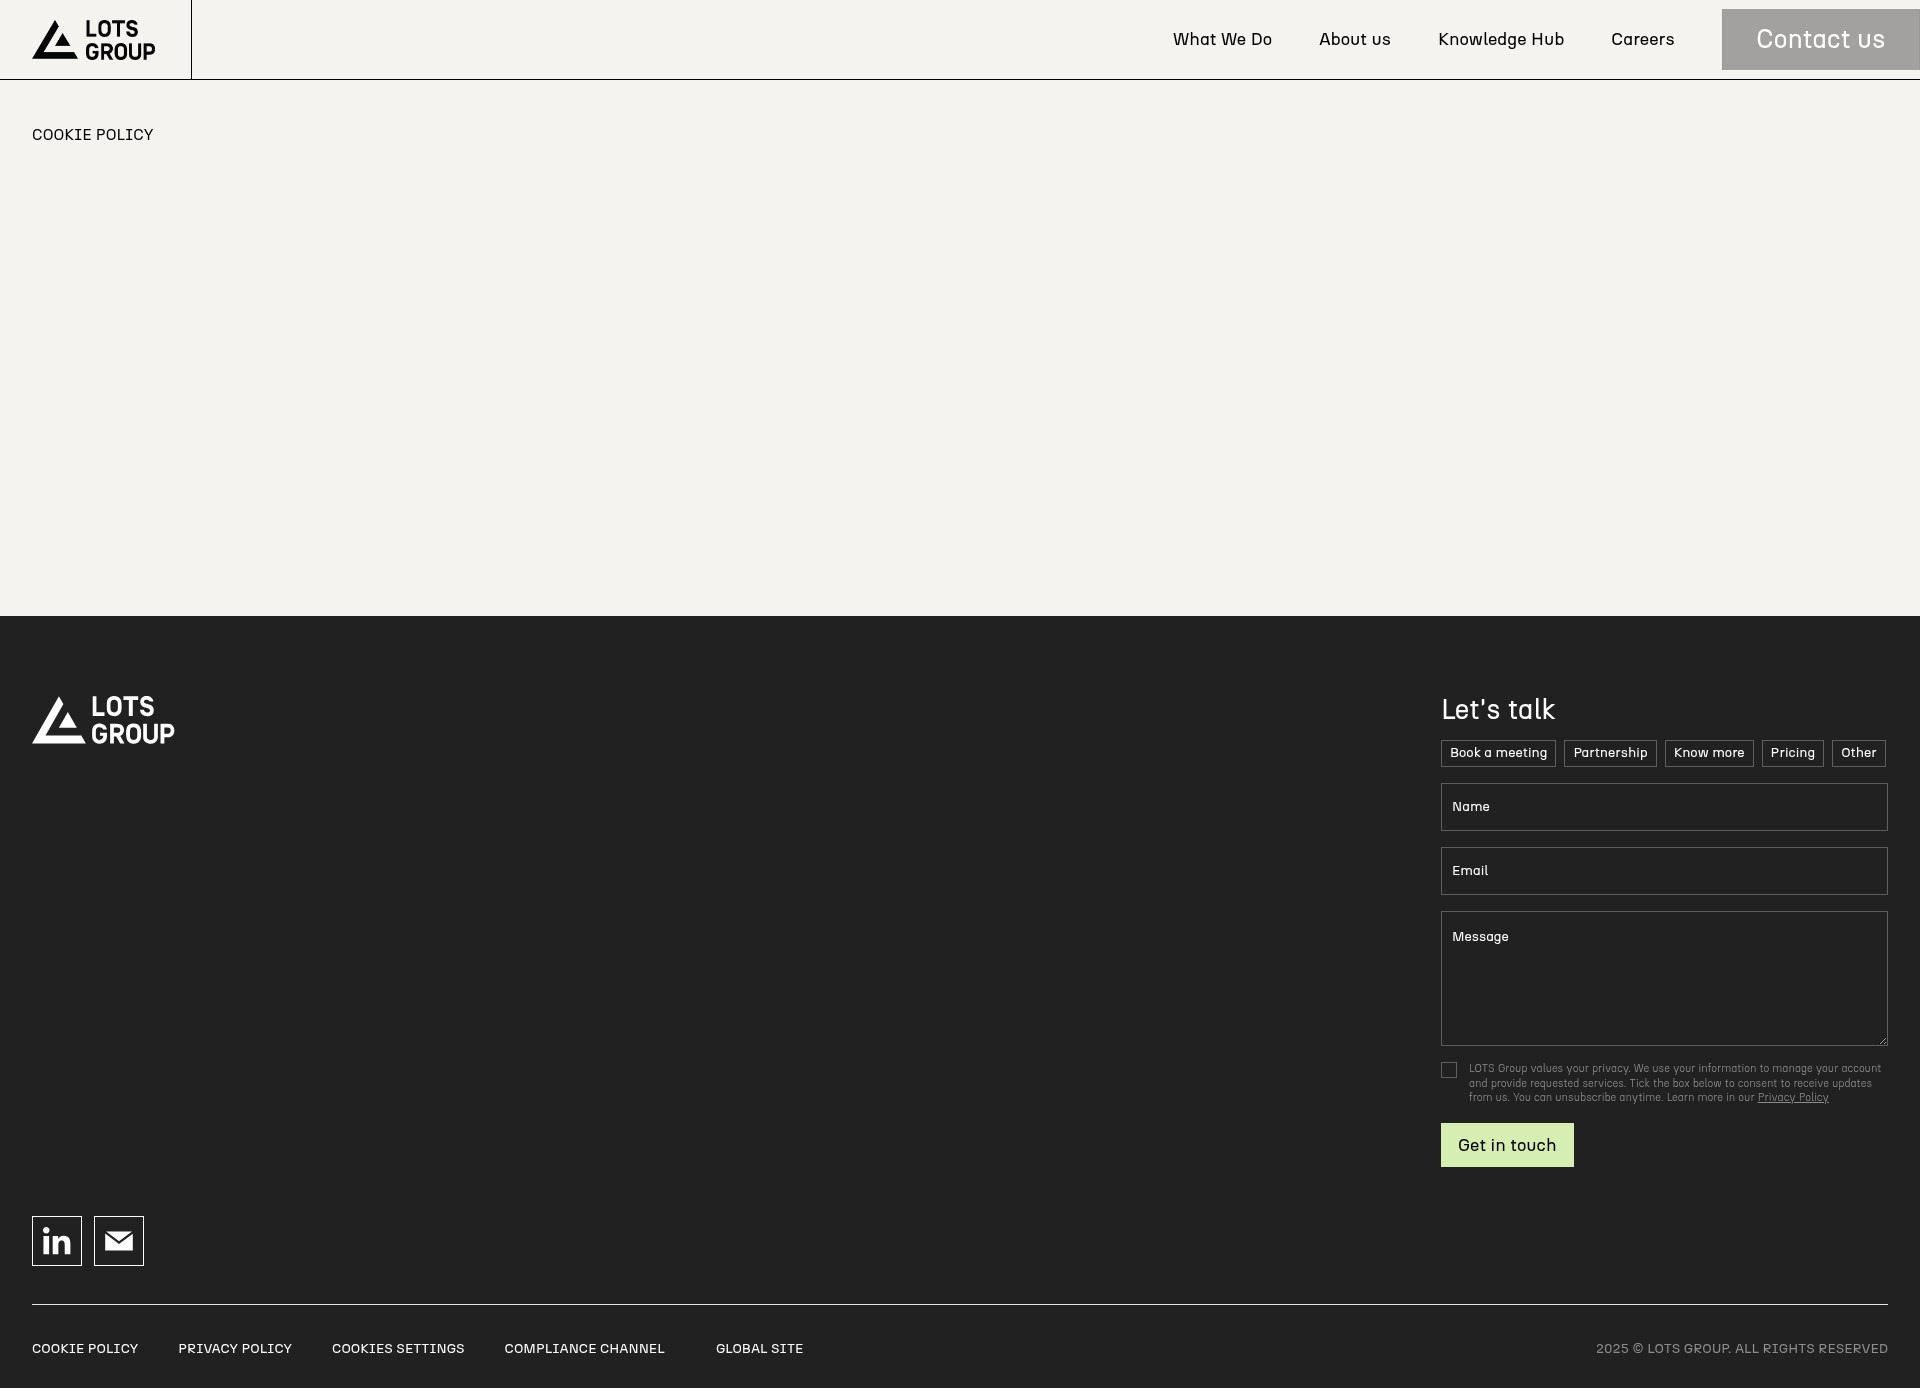The image size is (1920, 1388).
Task: Click the 2025 © LOTS GROUP copyright text
Action: point(1742,1349)
